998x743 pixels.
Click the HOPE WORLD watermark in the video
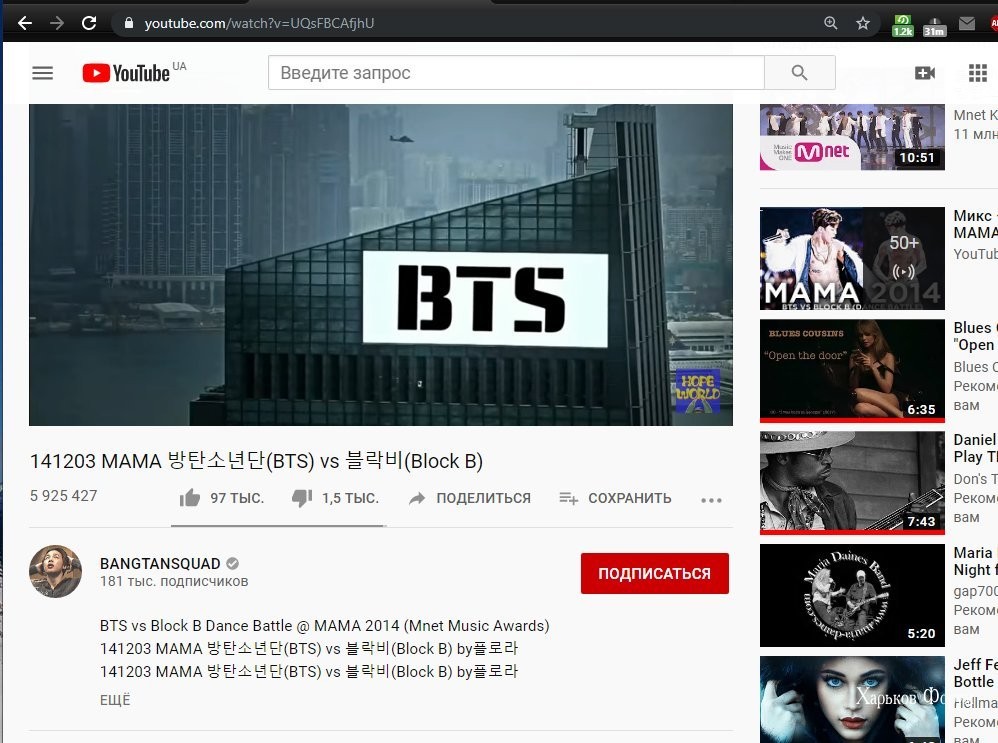click(x=698, y=390)
